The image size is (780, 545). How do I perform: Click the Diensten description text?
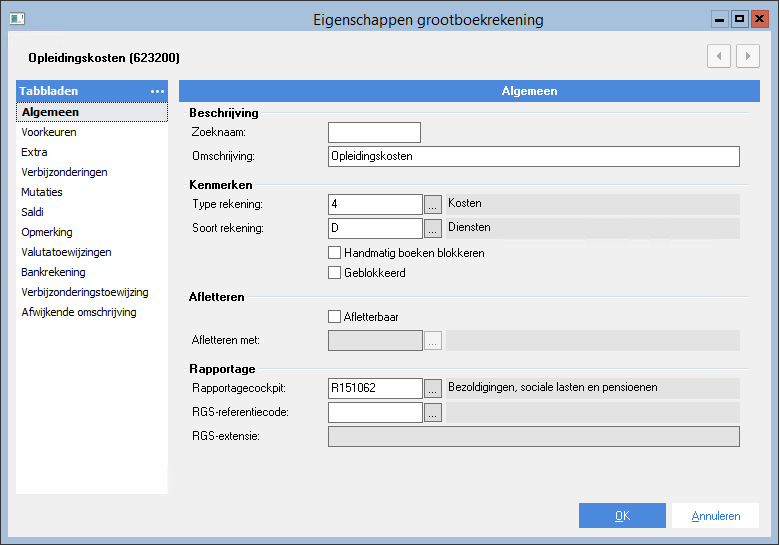coord(469,227)
